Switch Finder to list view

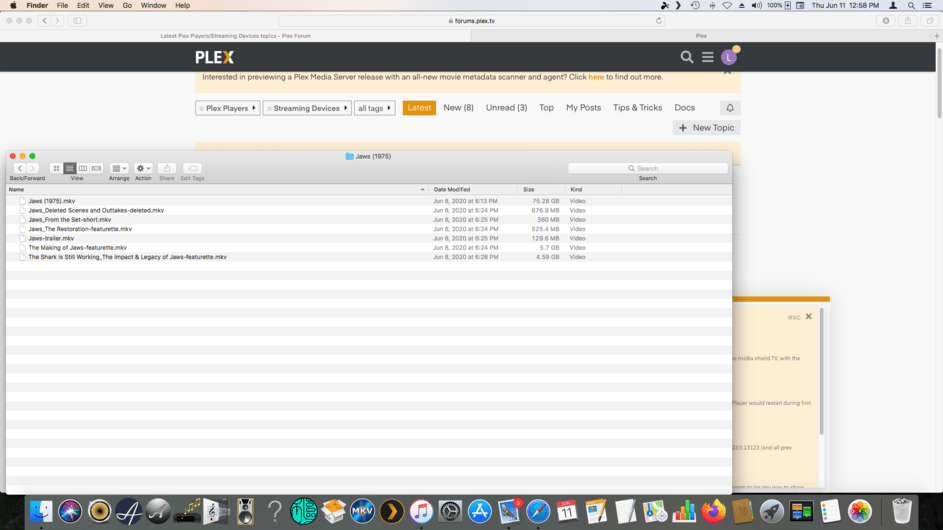[x=69, y=168]
